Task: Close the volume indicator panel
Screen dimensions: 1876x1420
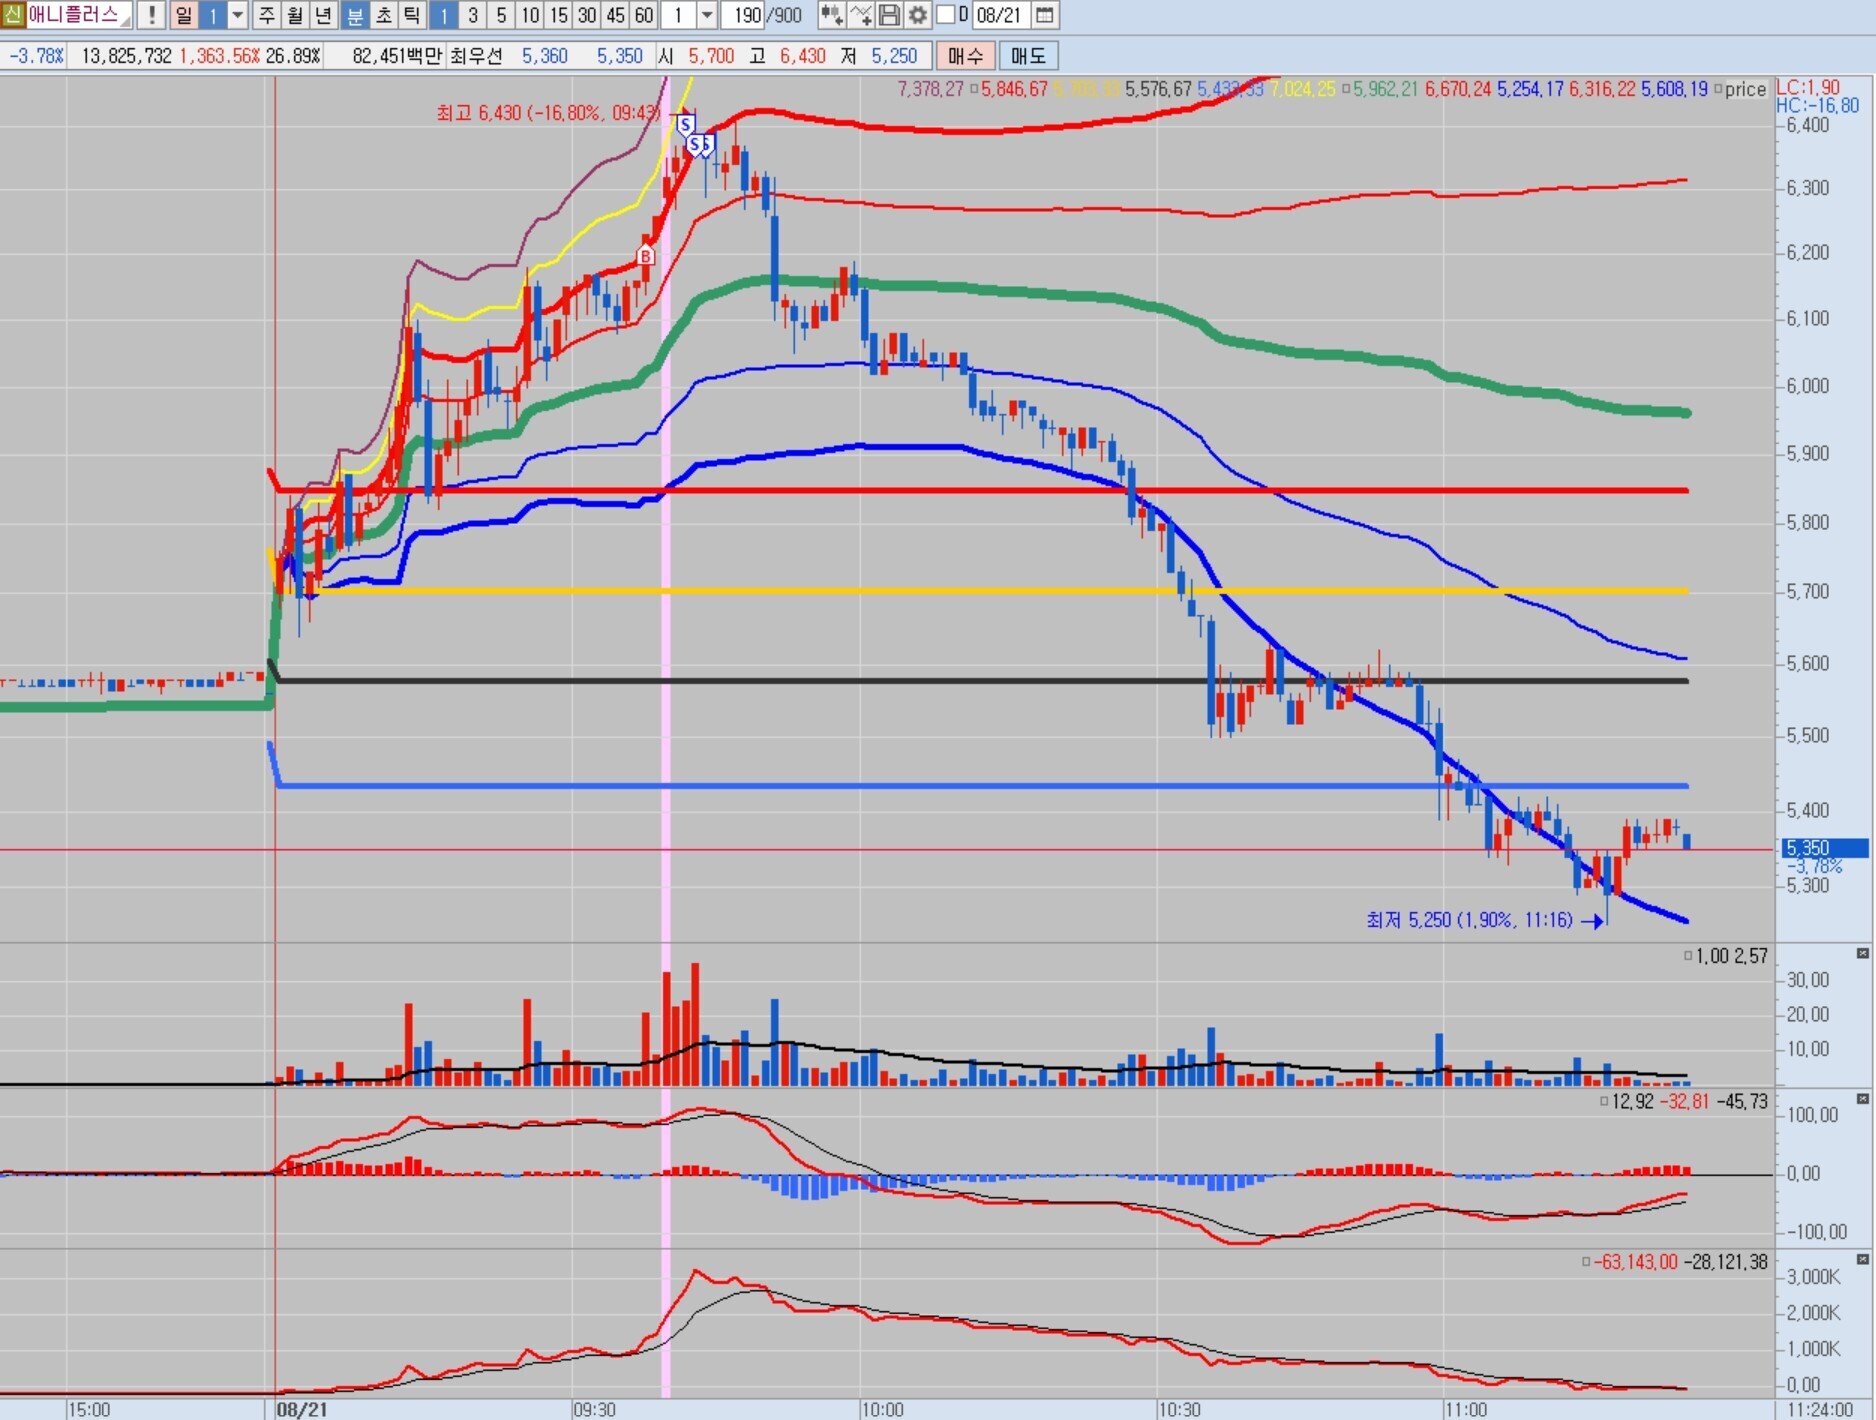Action: (x=1862, y=954)
